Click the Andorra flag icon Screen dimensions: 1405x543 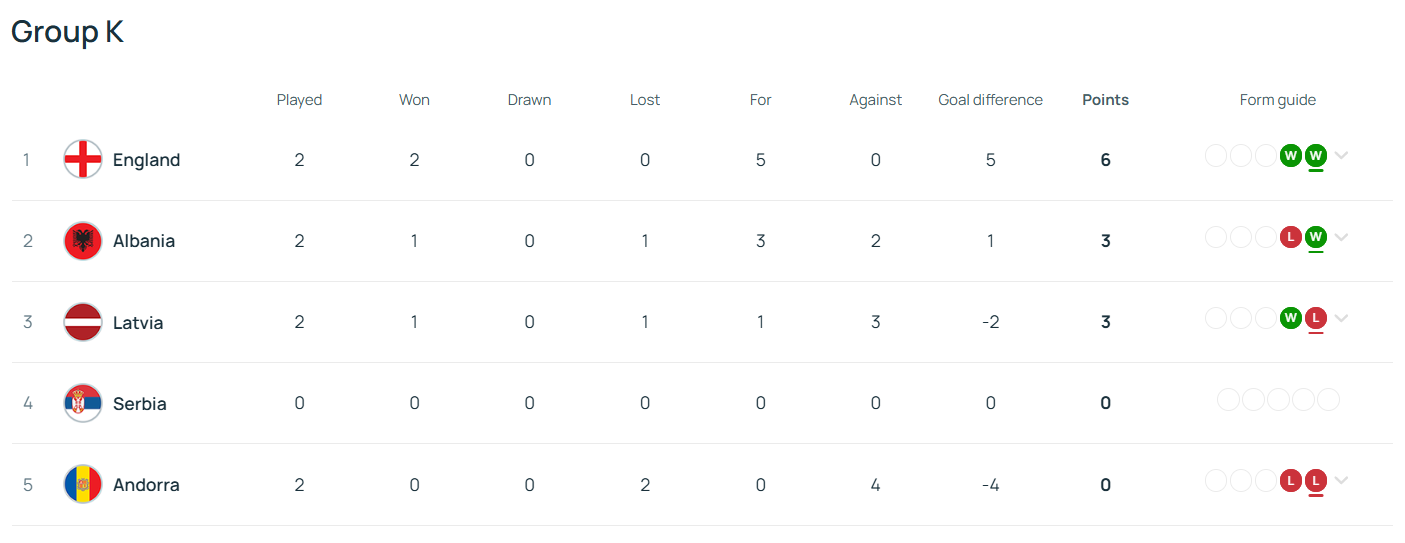click(x=82, y=484)
